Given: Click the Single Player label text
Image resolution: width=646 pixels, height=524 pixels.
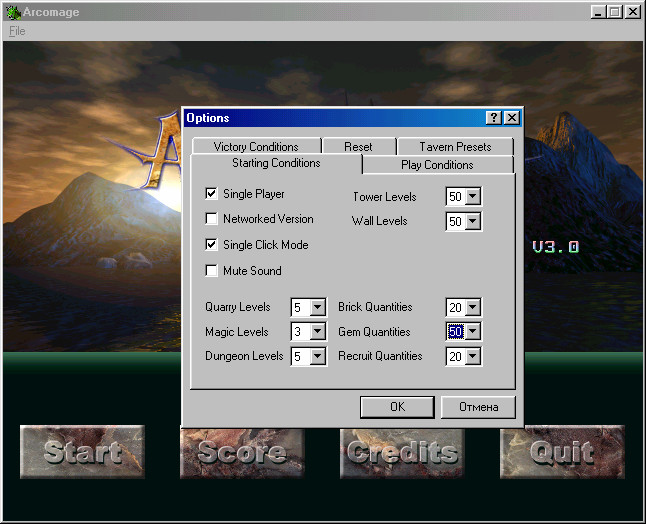Looking at the screenshot, I should tap(254, 194).
